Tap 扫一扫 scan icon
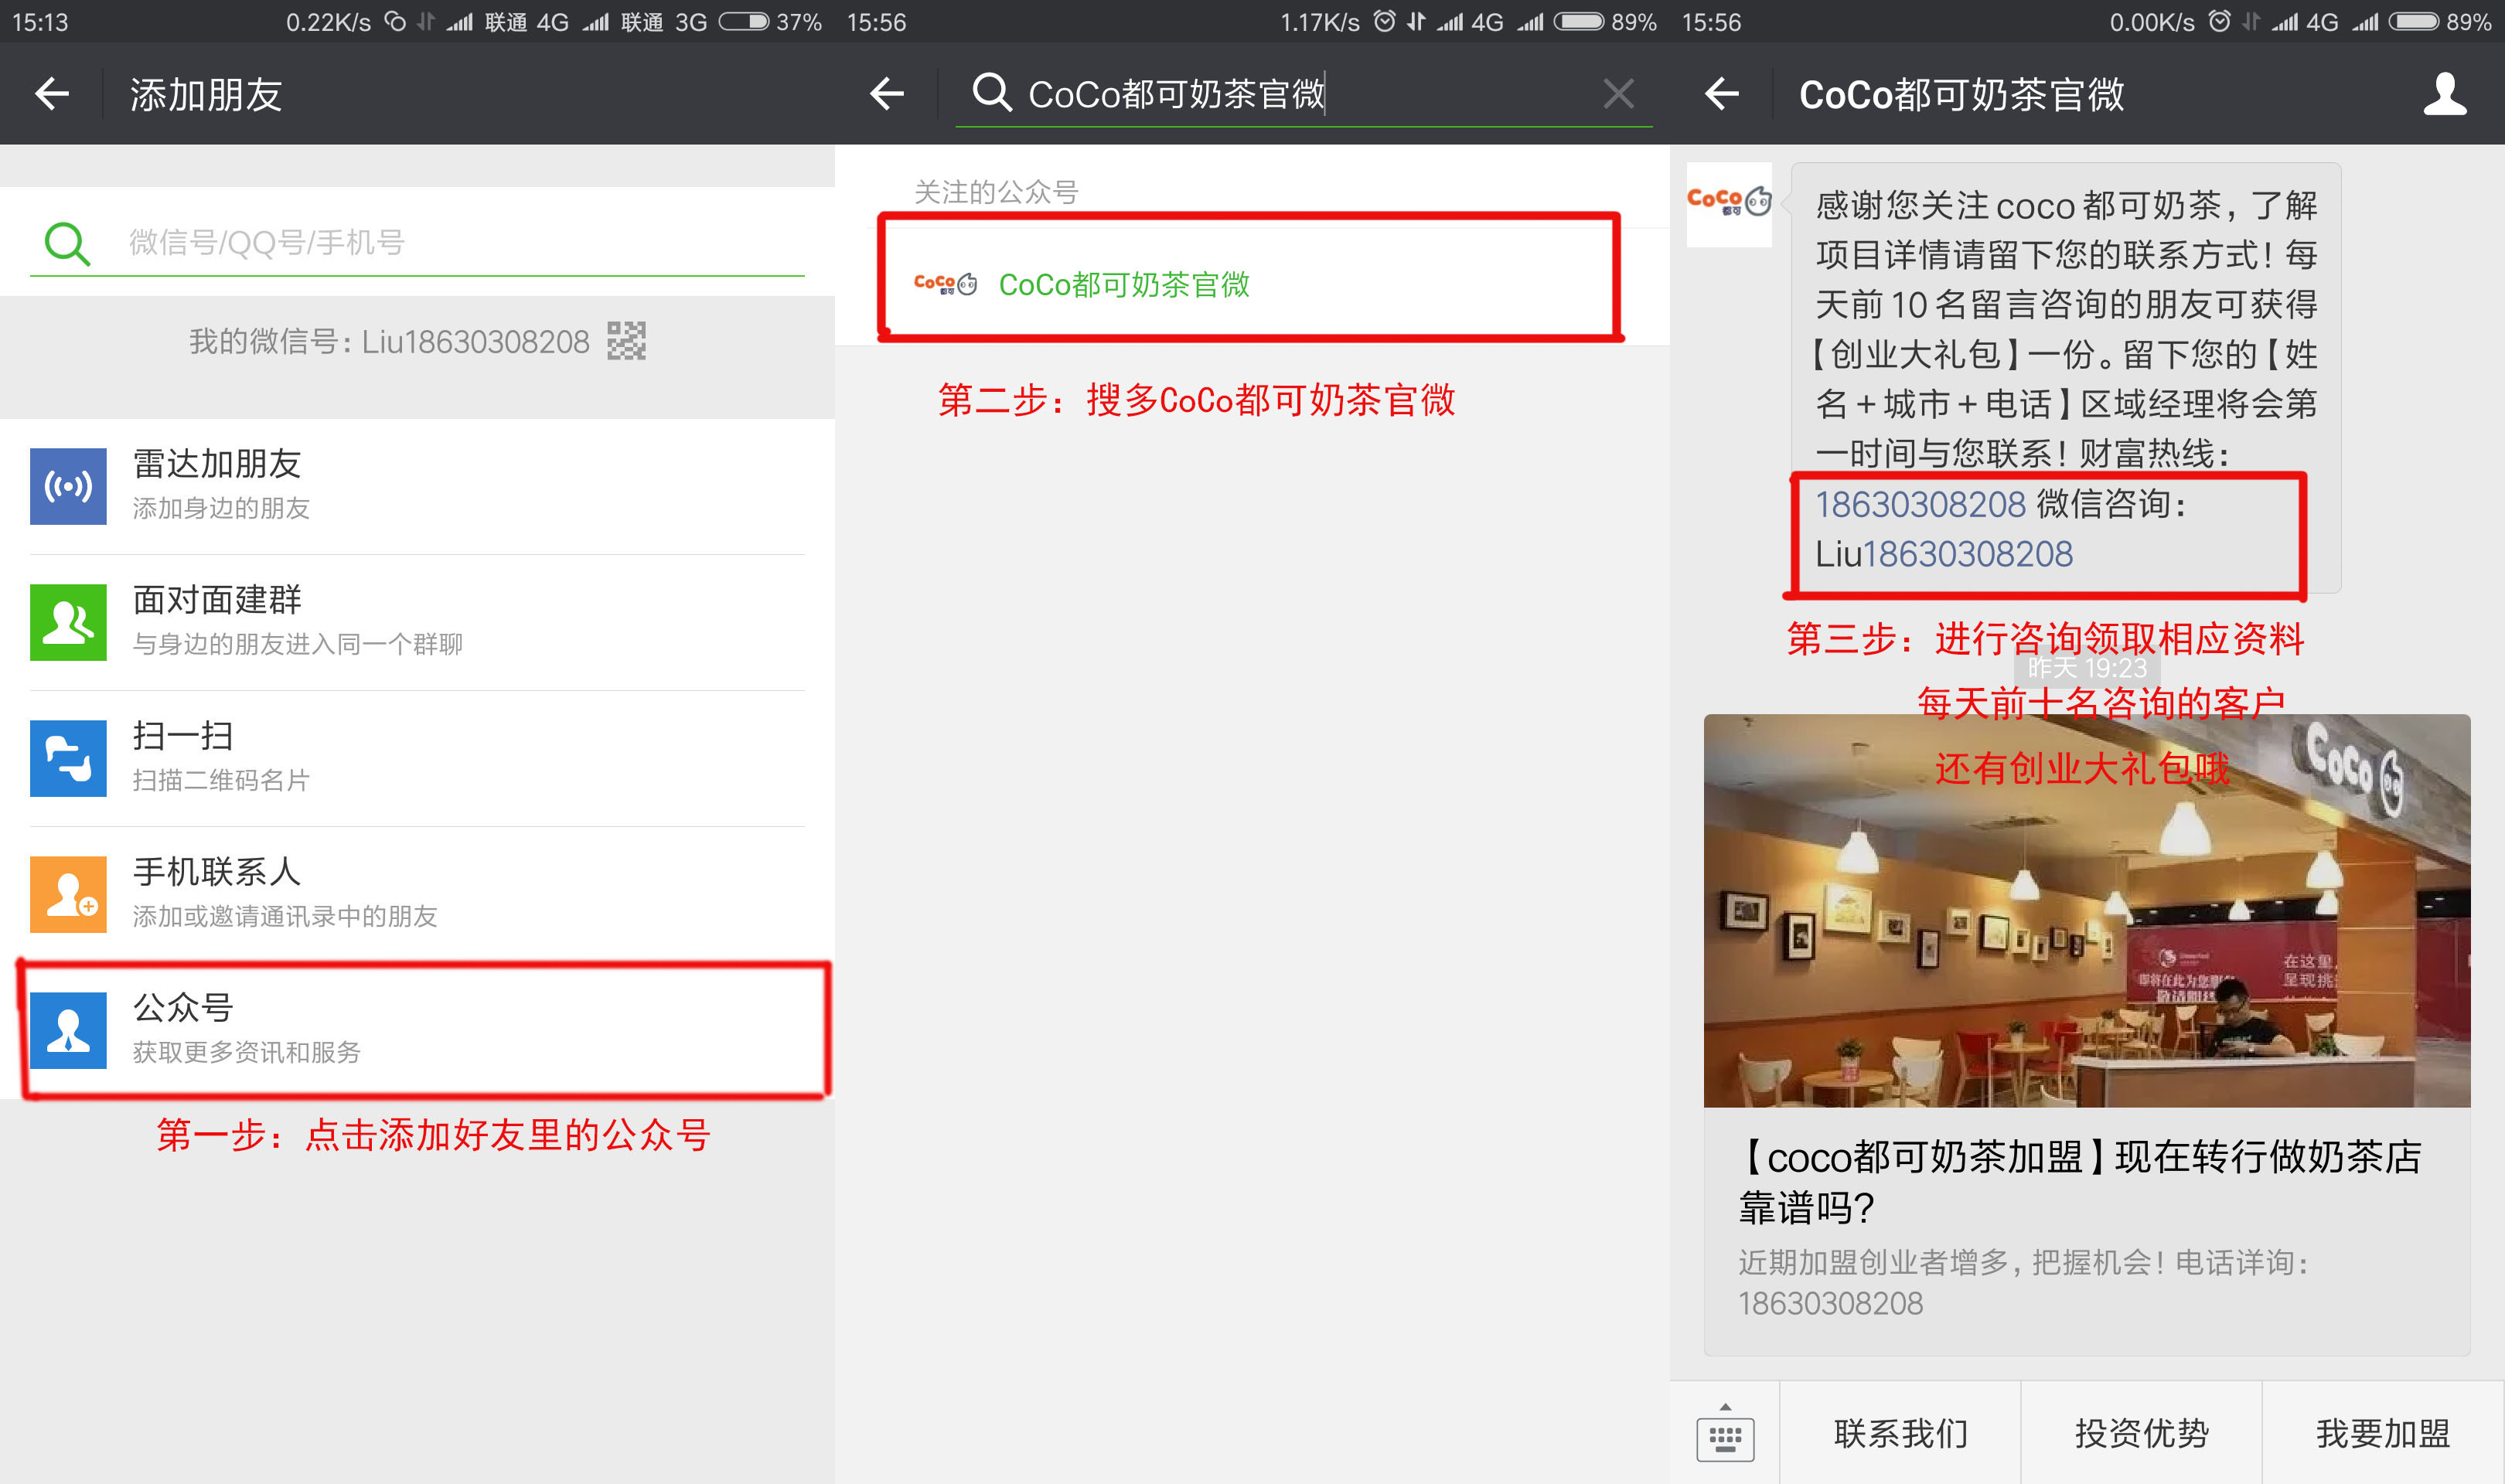Viewport: 2505px width, 1484px height. coord(68,758)
